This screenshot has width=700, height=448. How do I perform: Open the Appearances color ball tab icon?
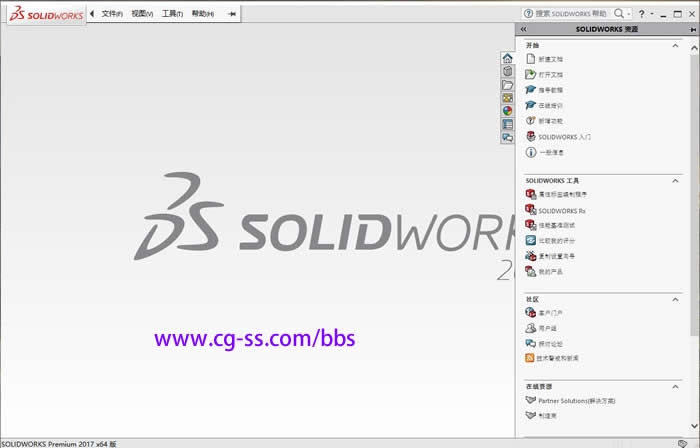(x=507, y=111)
